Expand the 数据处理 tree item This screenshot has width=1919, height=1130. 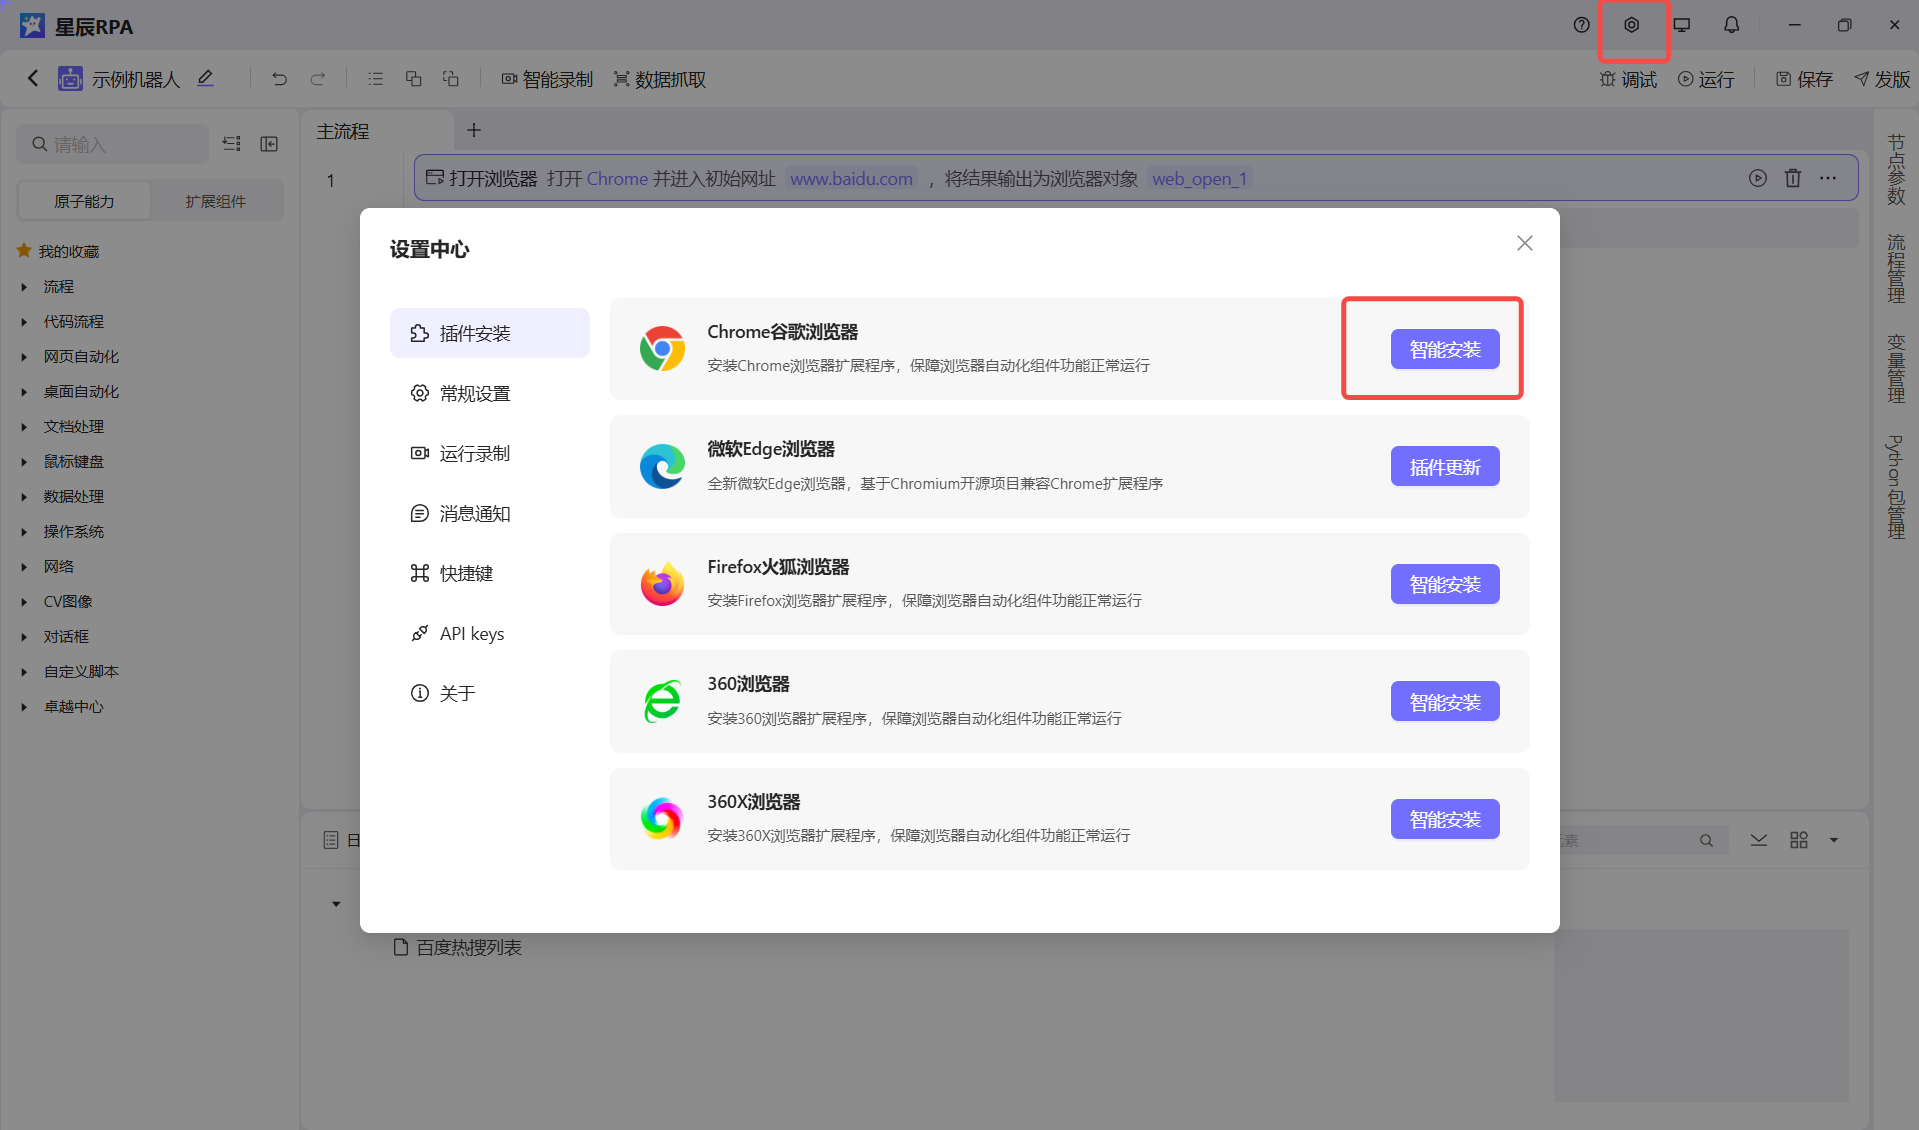click(25, 497)
